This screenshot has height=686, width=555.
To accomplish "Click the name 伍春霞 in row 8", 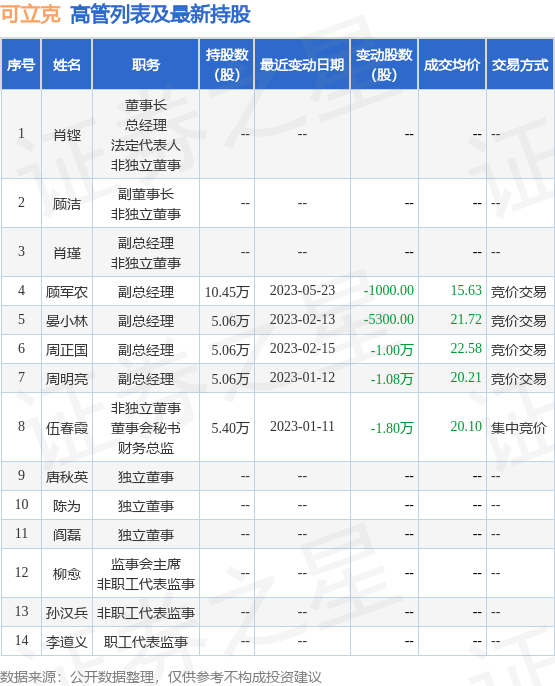I will click(67, 427).
